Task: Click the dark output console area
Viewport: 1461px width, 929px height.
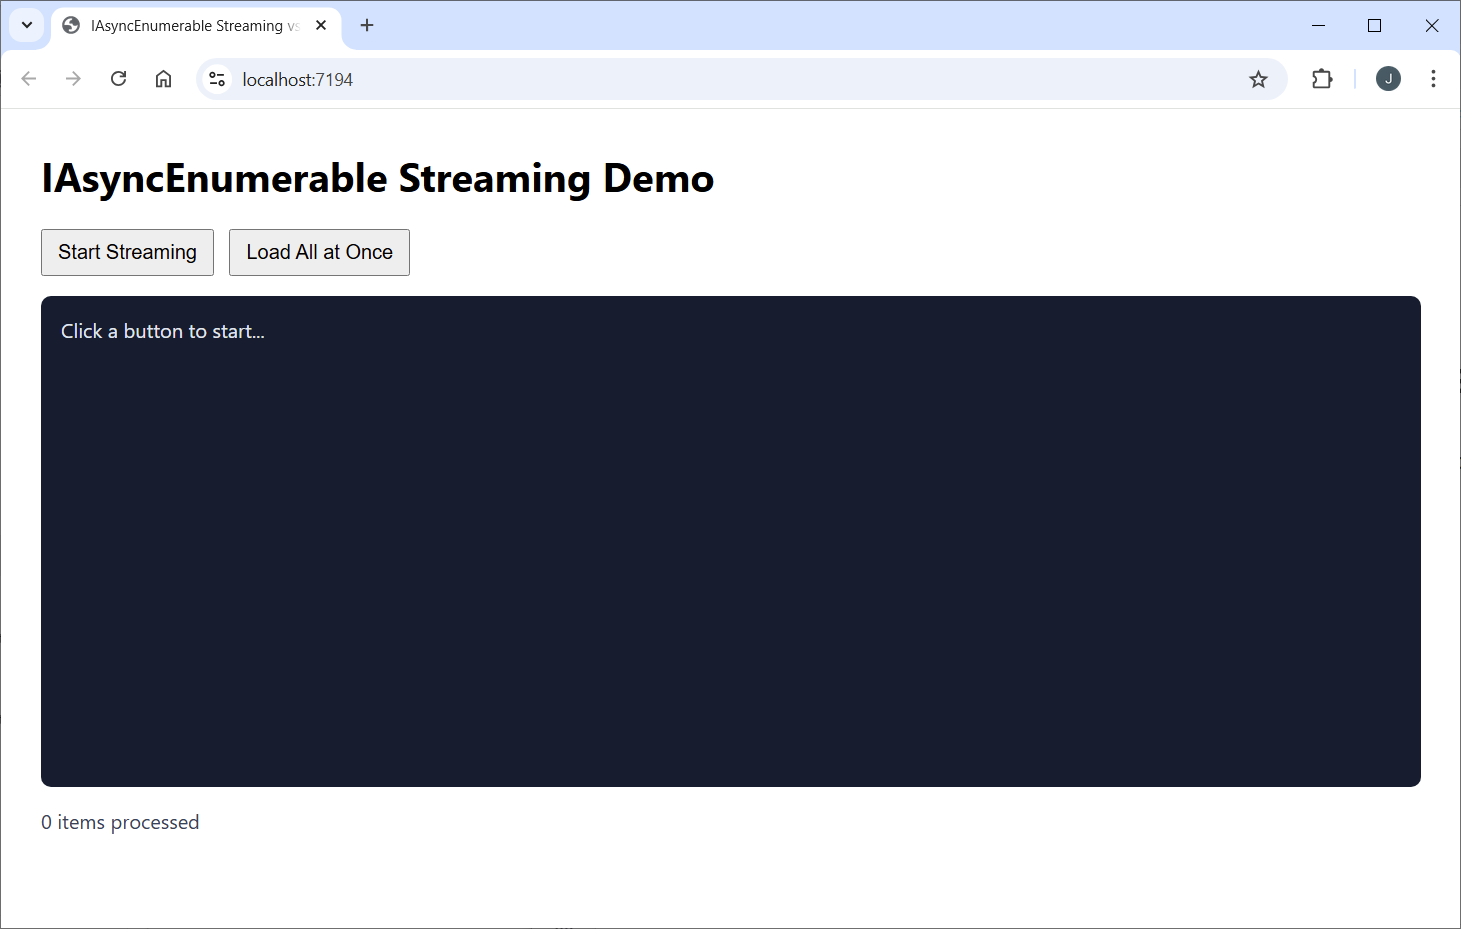Action: coord(730,540)
